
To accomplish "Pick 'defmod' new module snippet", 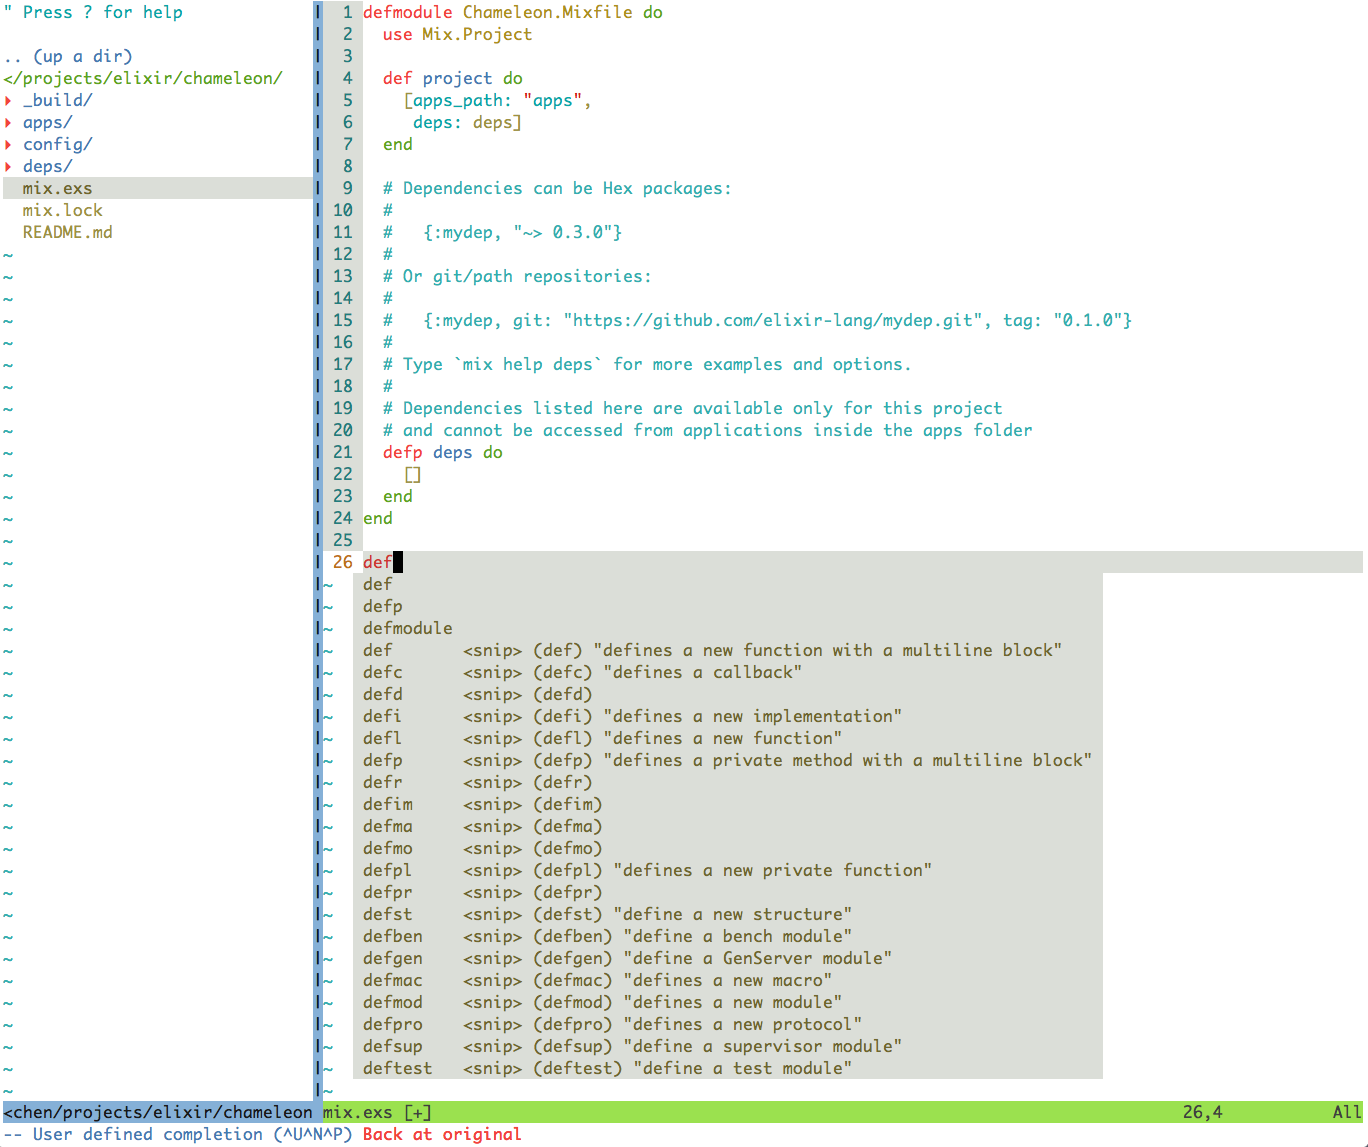I will coord(728,1002).
